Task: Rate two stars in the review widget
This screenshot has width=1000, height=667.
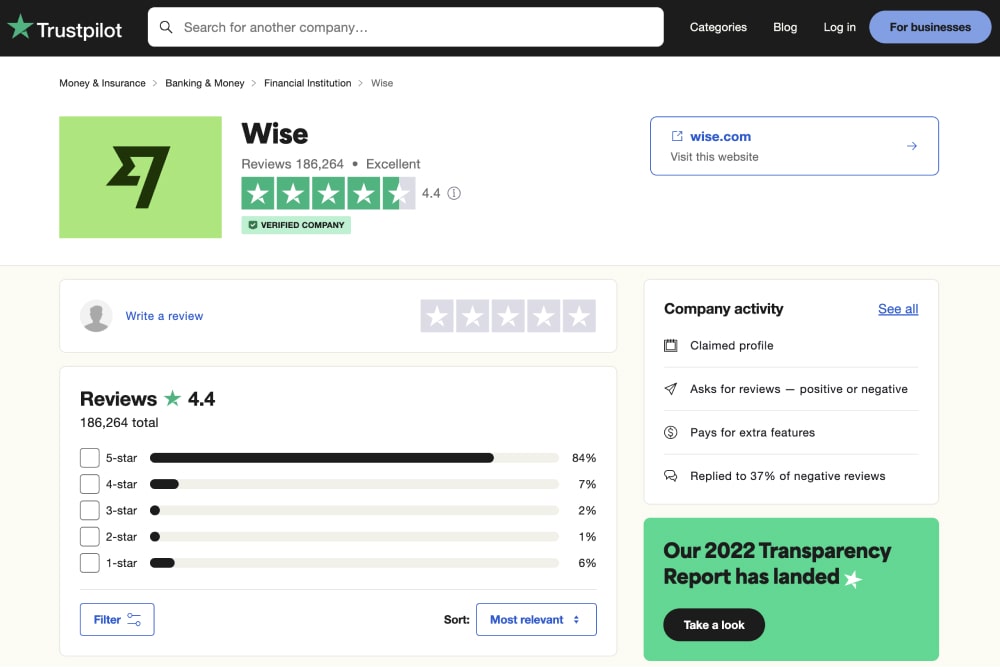Action: [x=473, y=316]
